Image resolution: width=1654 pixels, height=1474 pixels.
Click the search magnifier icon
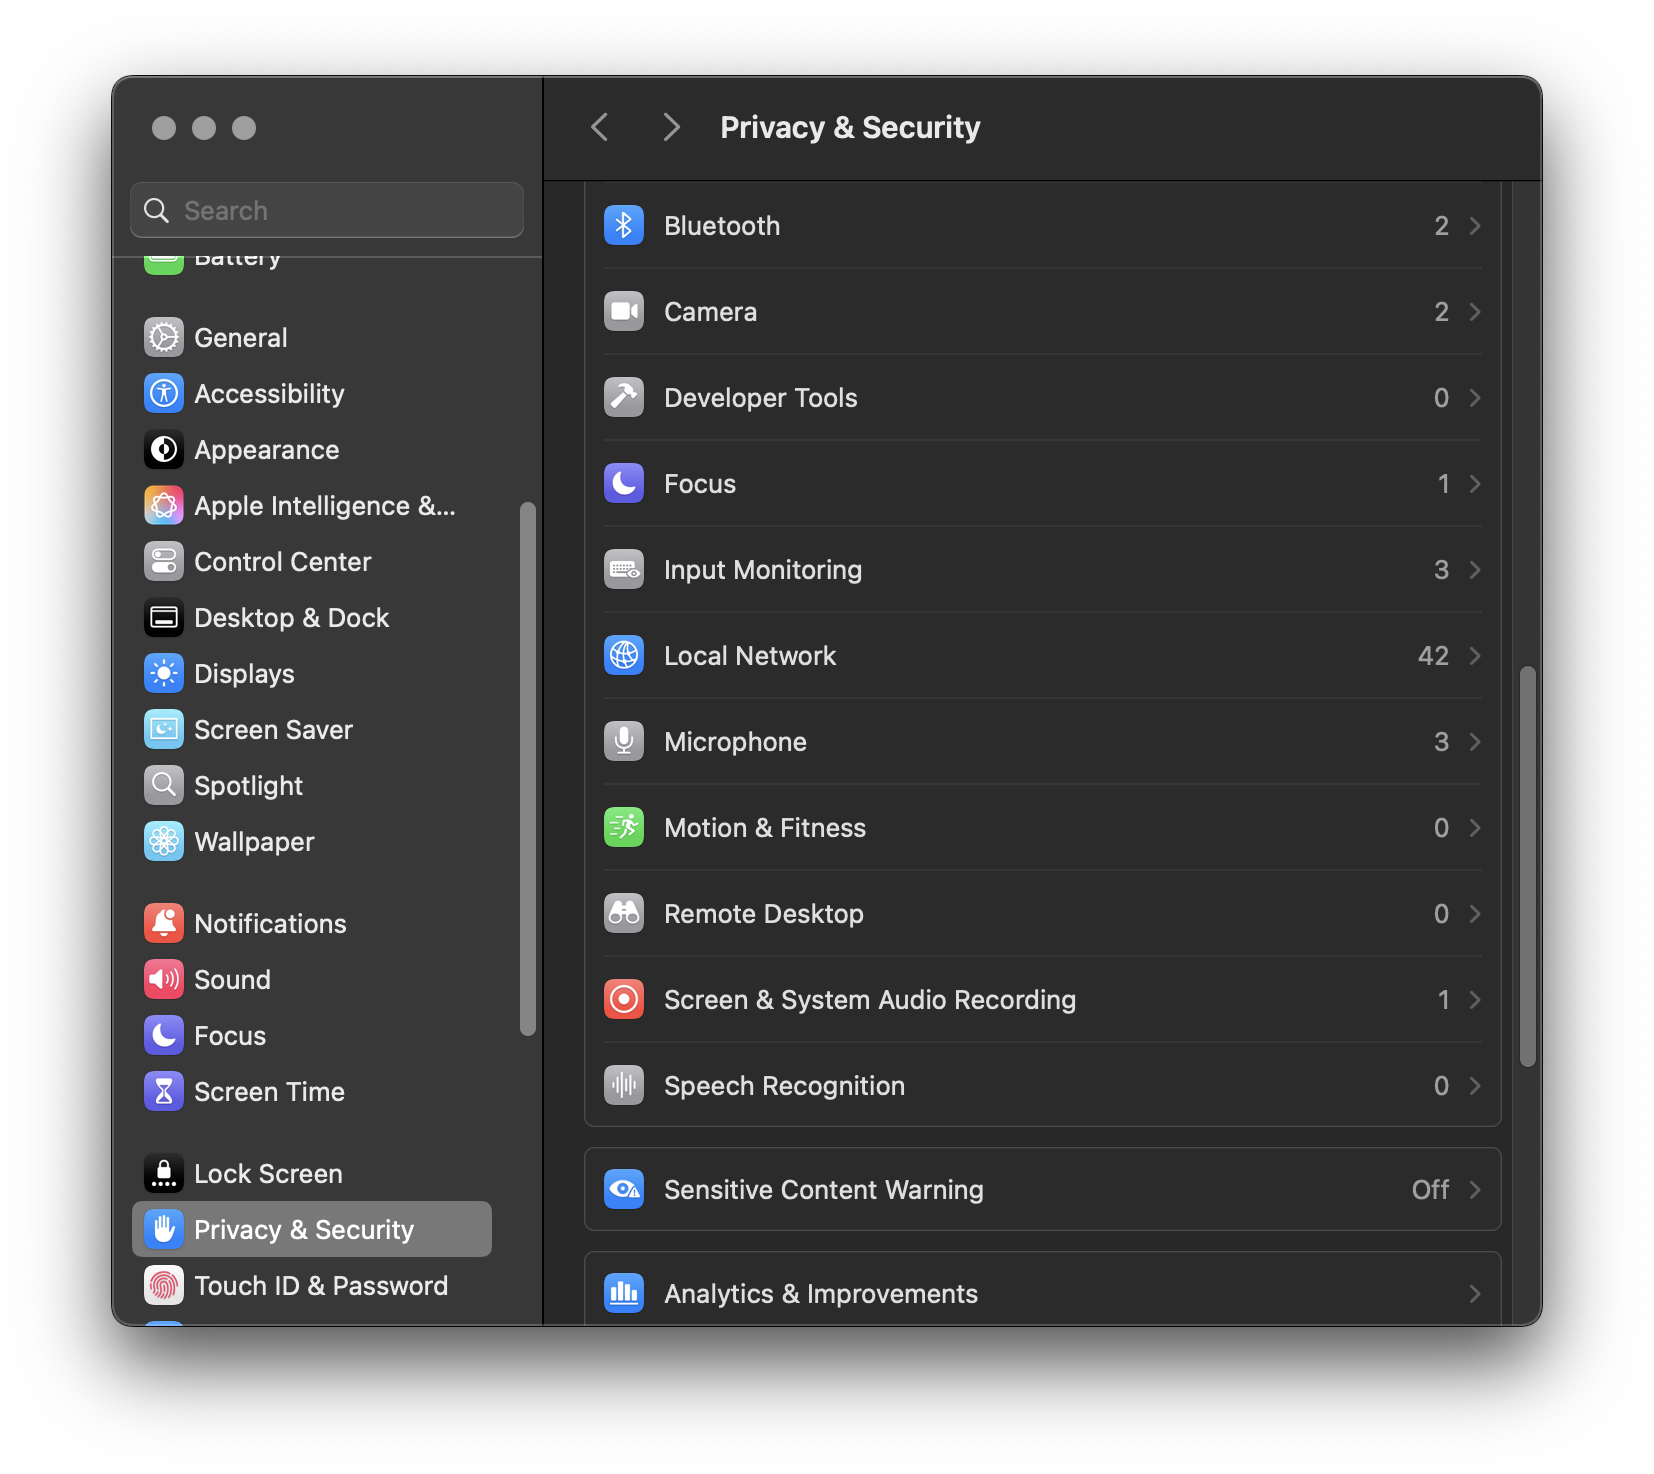[157, 210]
